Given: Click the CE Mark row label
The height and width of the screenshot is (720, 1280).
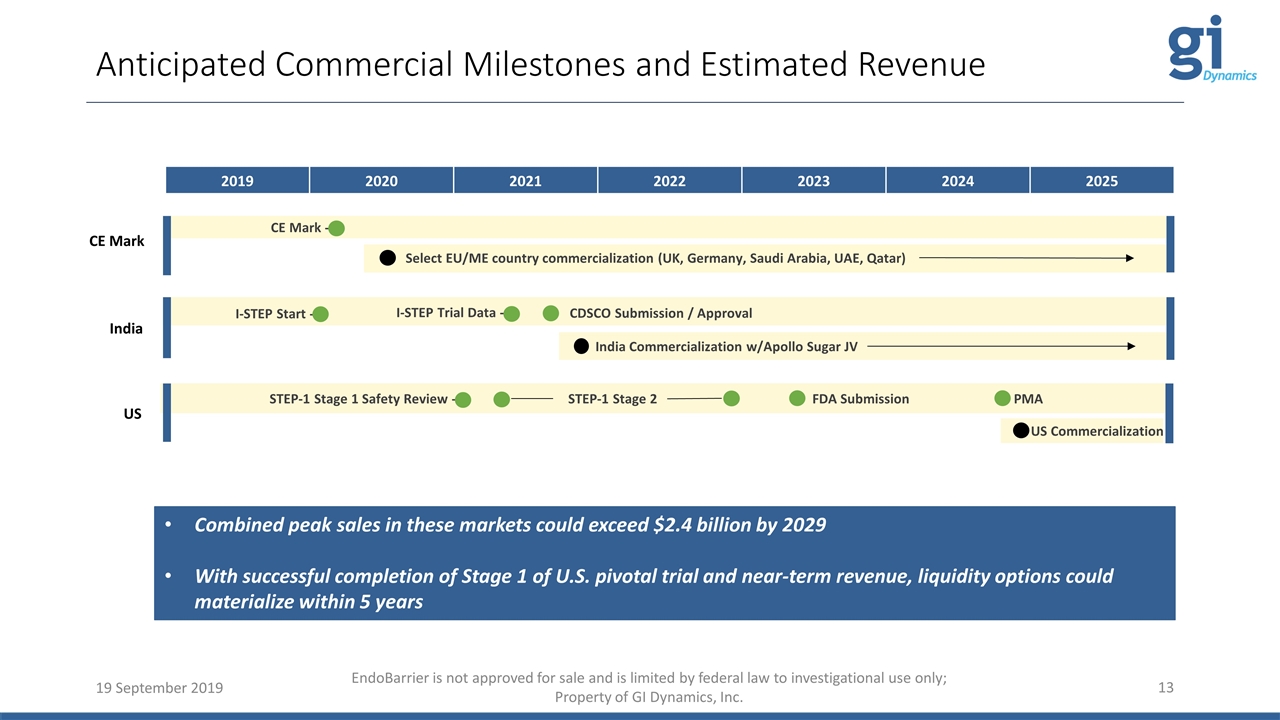Looking at the screenshot, I should pos(117,241).
